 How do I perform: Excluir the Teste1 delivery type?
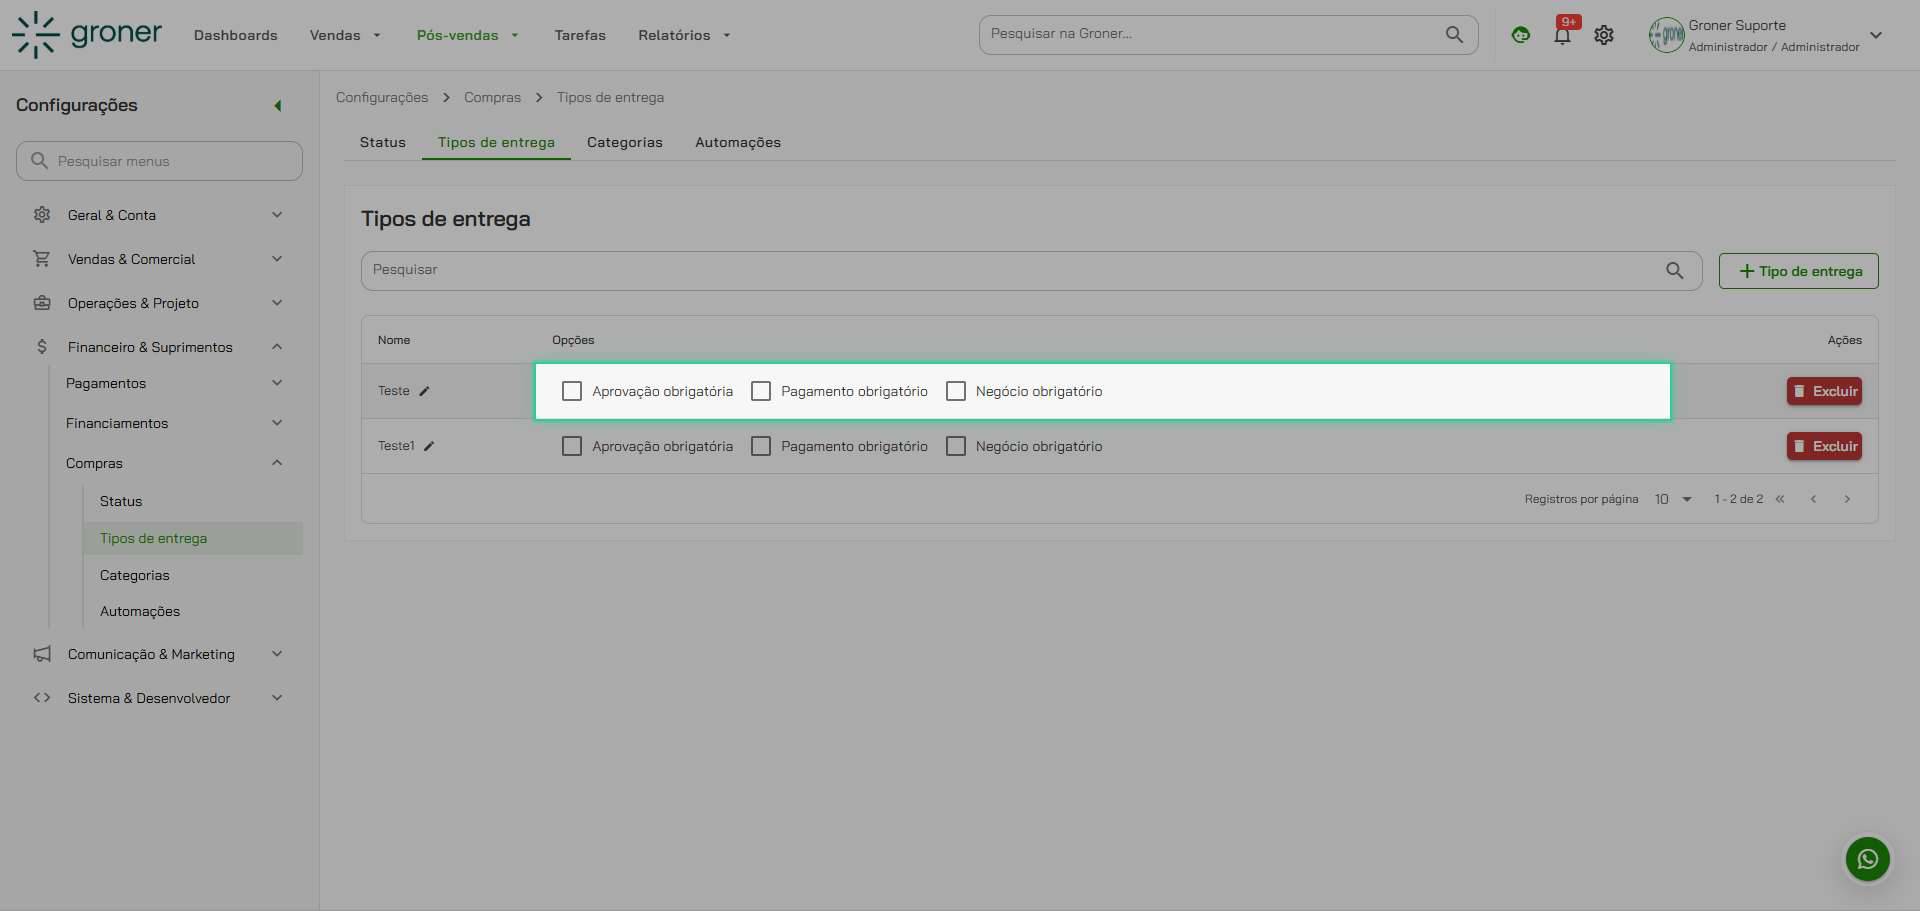[x=1824, y=446]
